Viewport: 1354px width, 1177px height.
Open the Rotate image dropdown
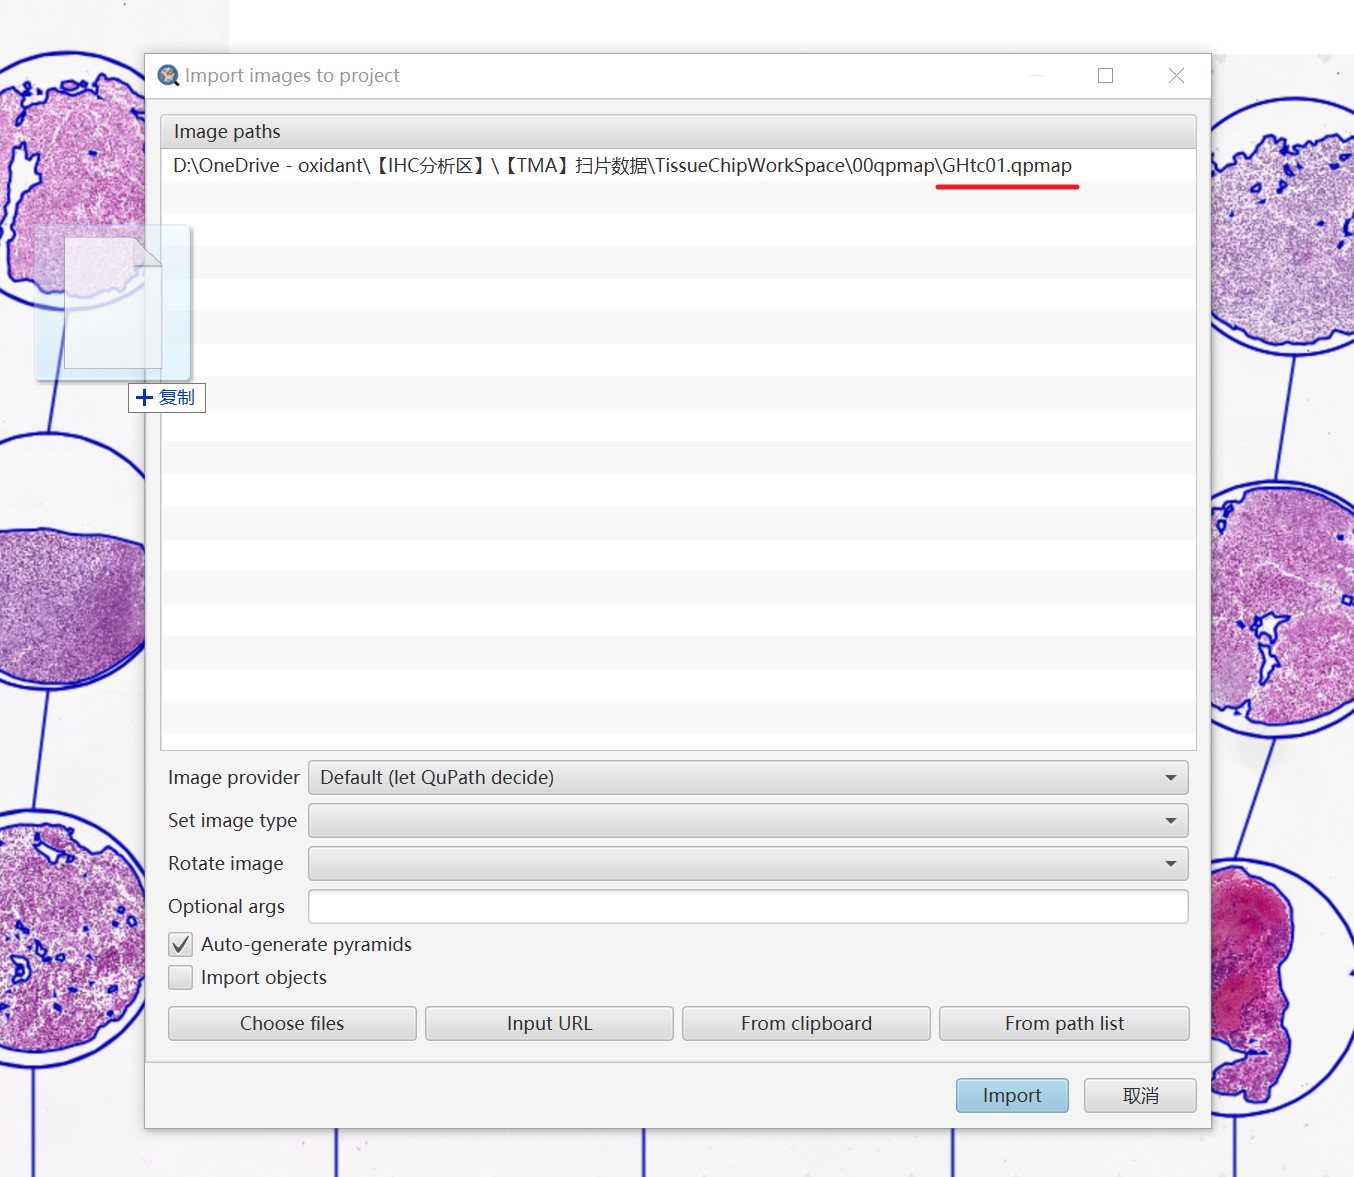point(748,864)
